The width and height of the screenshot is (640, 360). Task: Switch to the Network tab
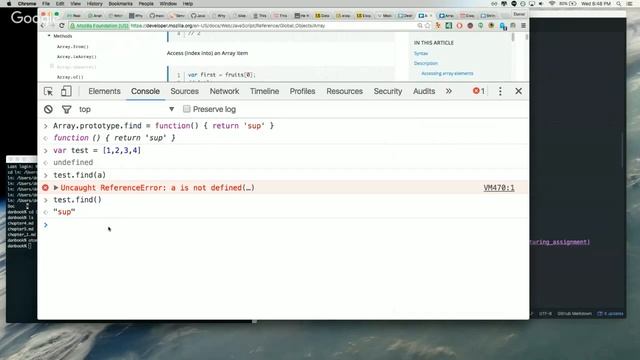pyautogui.click(x=224, y=91)
